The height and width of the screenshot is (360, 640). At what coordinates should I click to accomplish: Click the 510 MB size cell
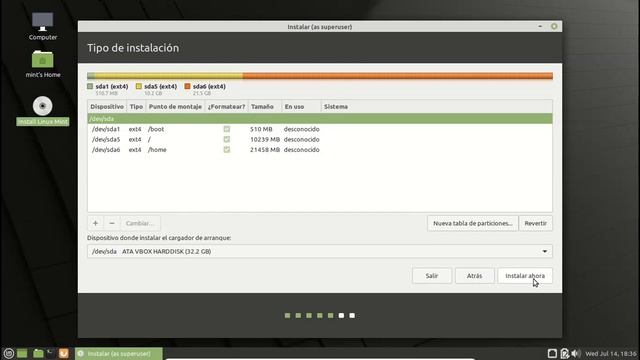point(261,129)
